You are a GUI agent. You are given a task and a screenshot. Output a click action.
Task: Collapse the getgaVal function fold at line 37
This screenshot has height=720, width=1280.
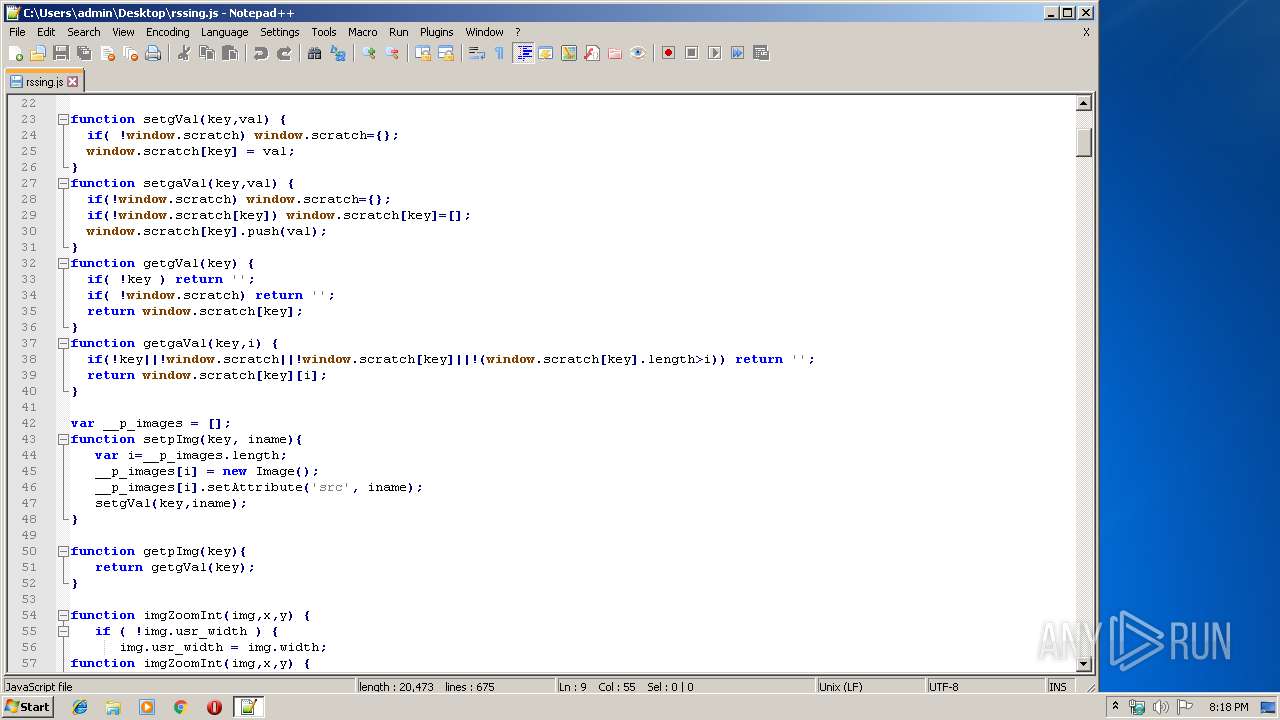coord(63,343)
